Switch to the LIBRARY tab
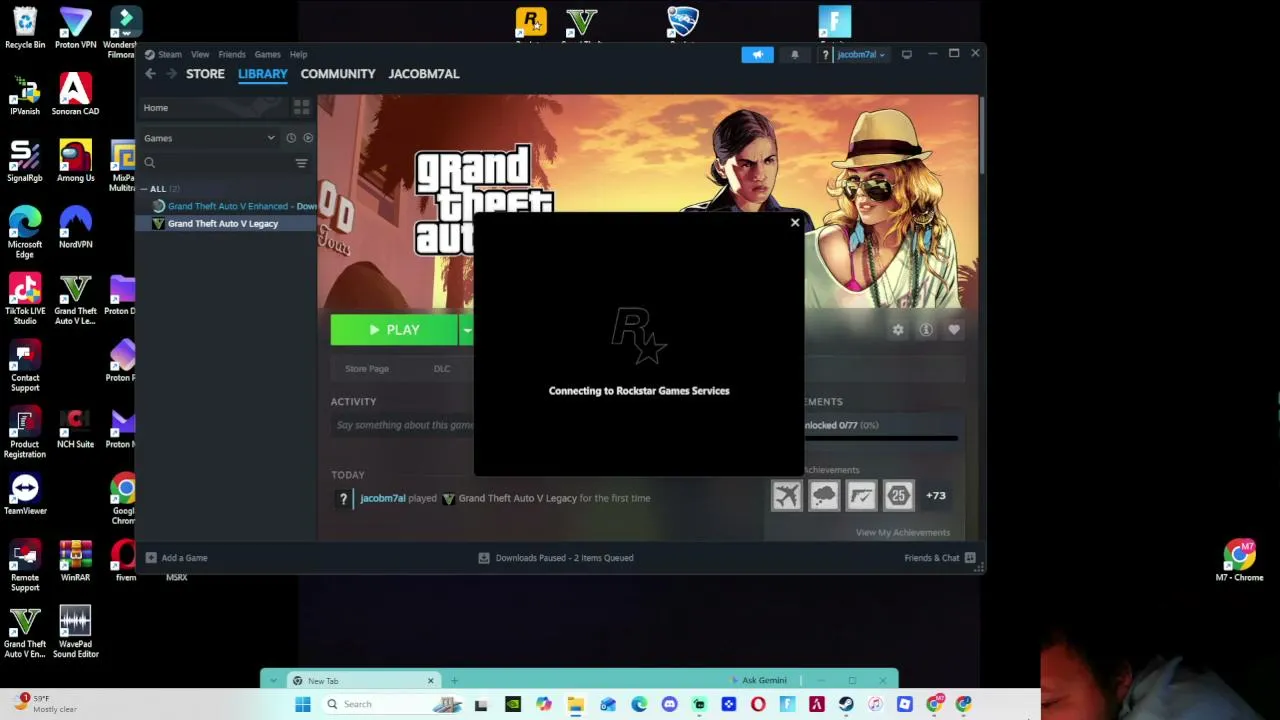The width and height of the screenshot is (1280, 720). (x=262, y=74)
